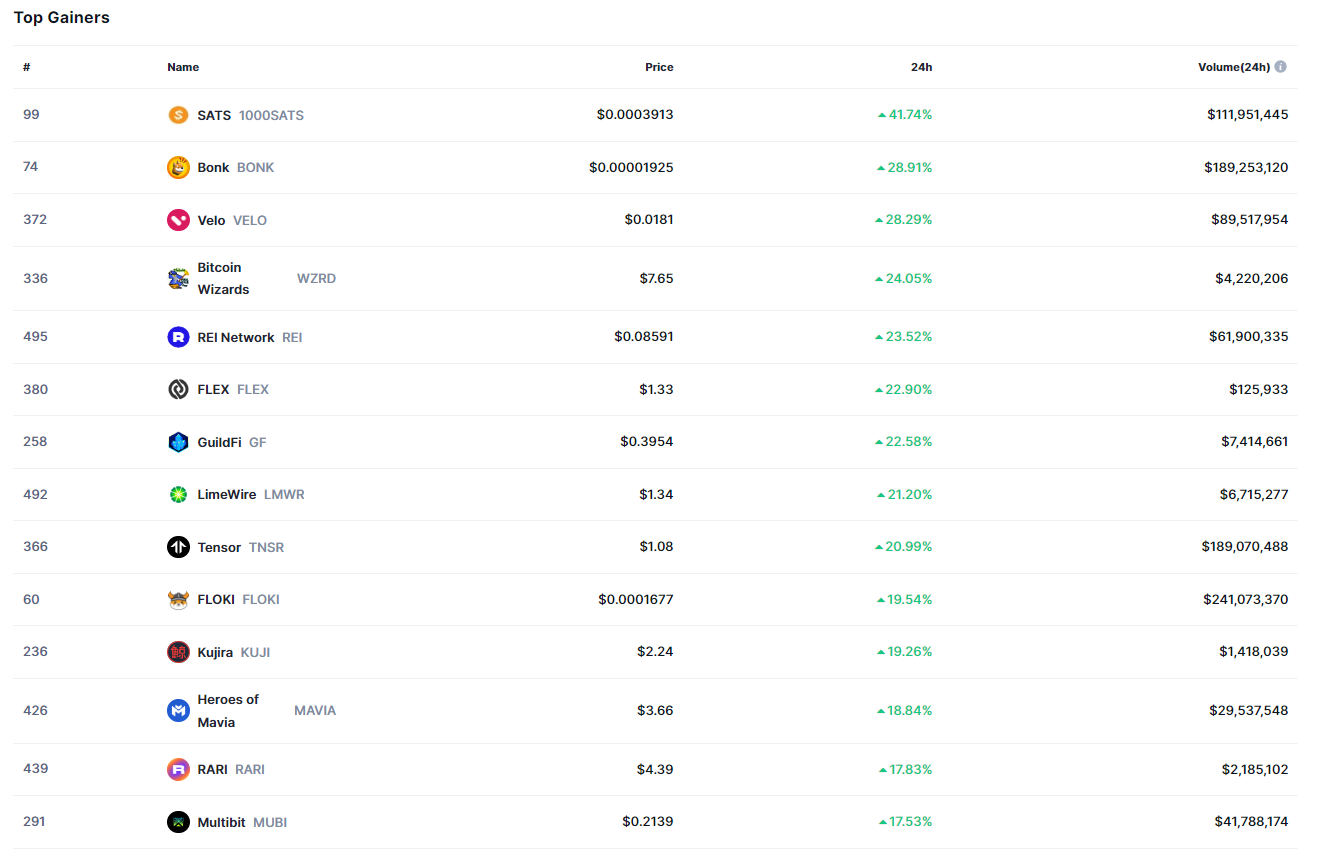
Task: Click the $4,220,206 volume value
Action: [1252, 278]
